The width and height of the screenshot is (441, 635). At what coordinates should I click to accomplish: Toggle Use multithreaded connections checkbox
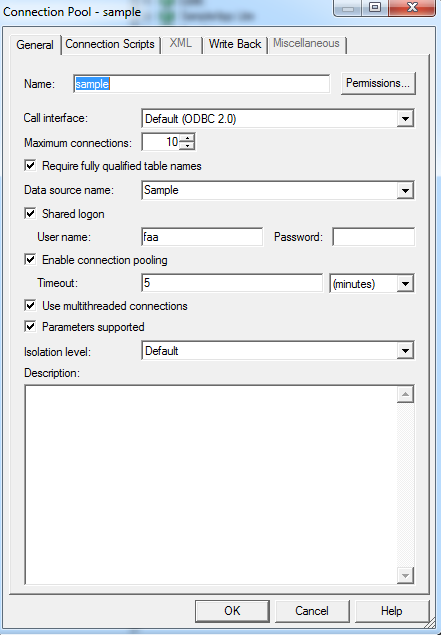coord(30,305)
